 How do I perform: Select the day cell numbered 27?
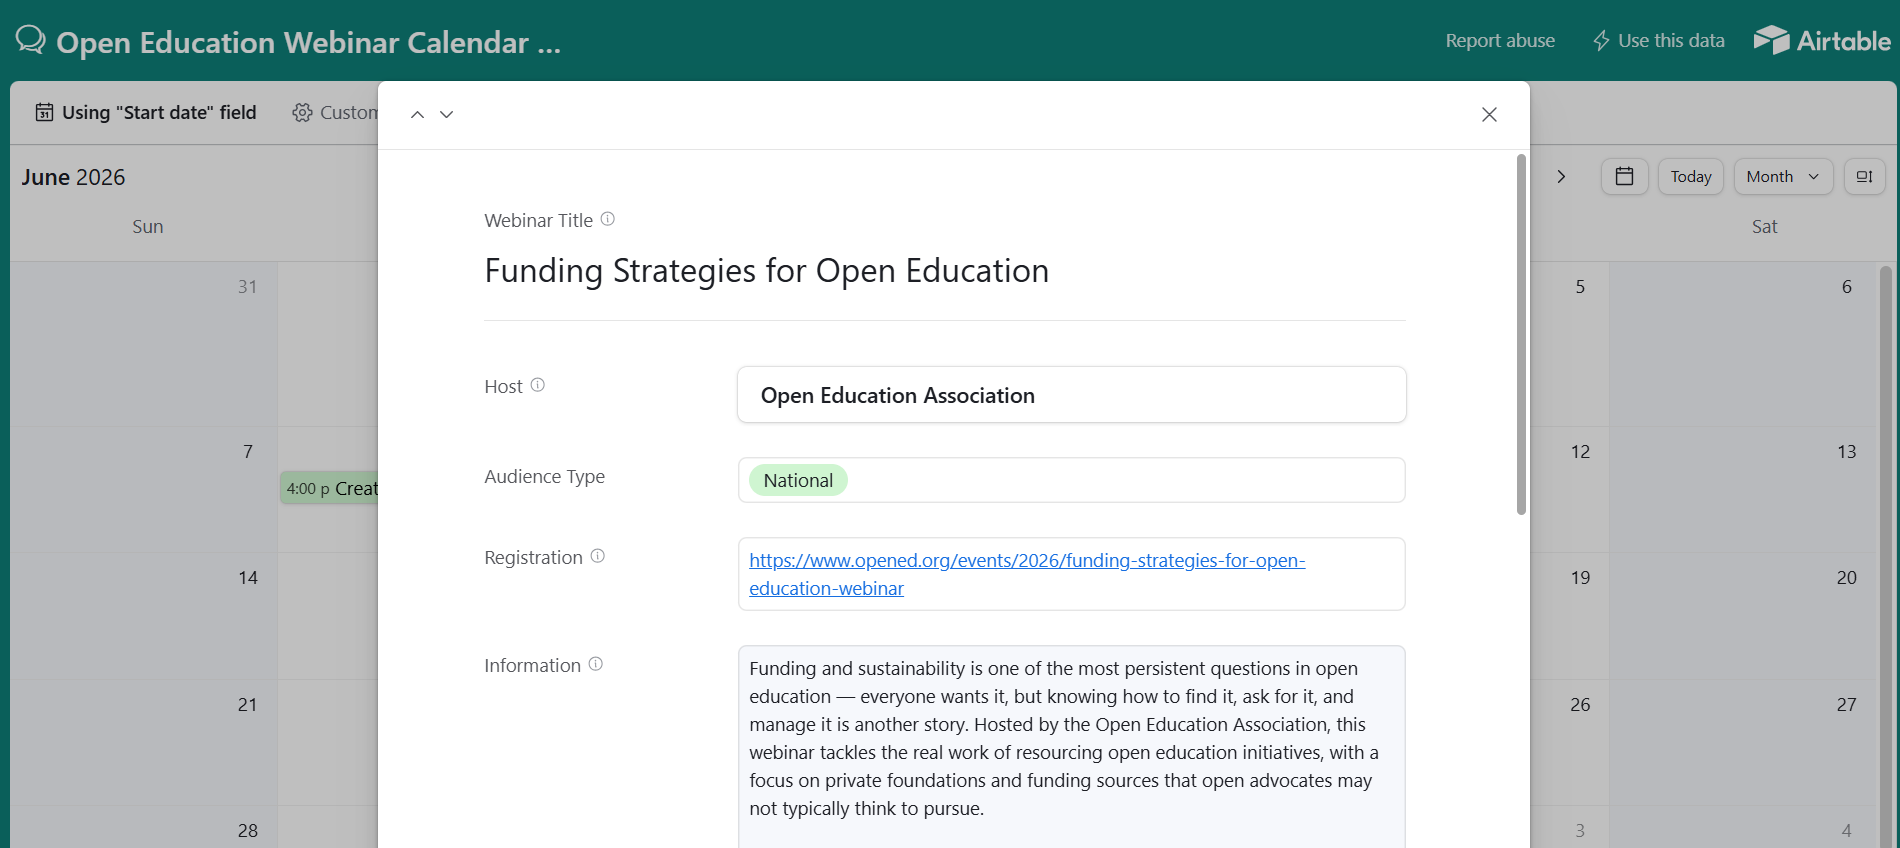[x=1744, y=743]
